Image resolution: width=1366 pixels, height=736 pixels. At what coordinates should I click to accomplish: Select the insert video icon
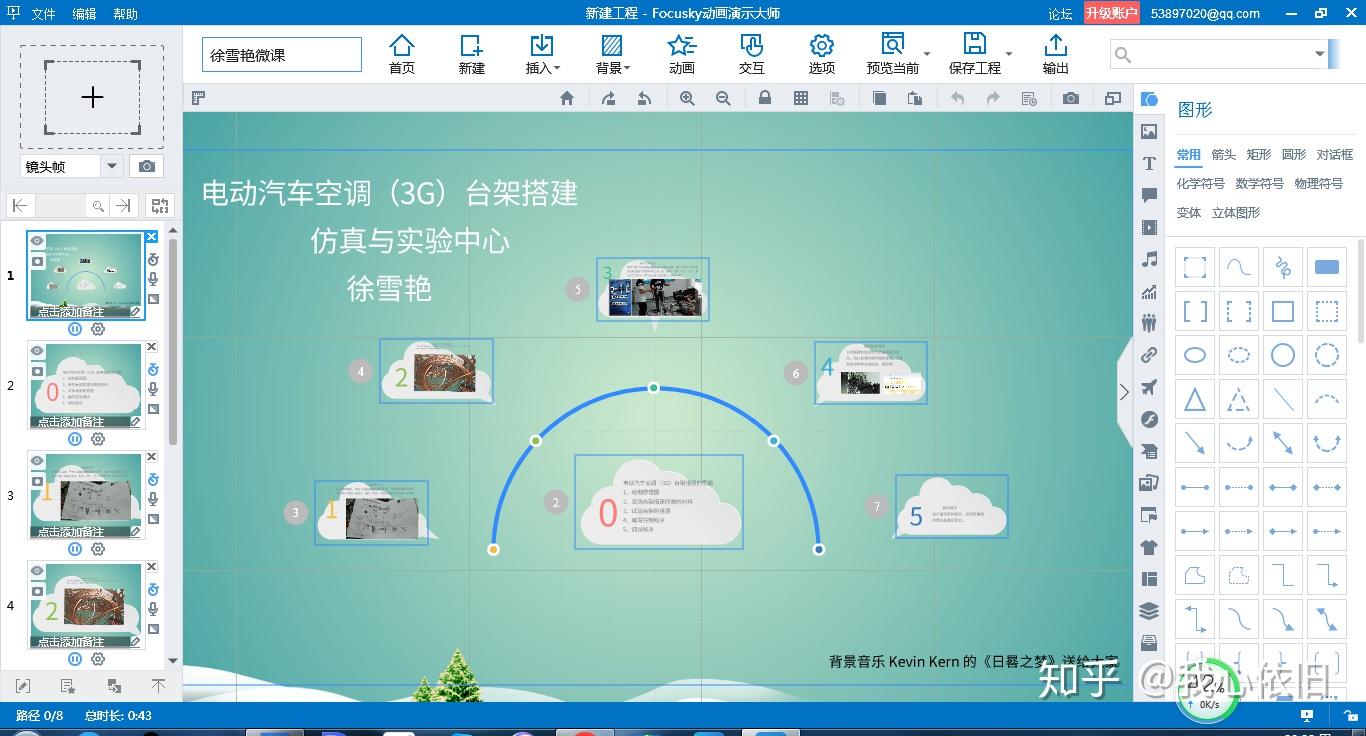1149,227
